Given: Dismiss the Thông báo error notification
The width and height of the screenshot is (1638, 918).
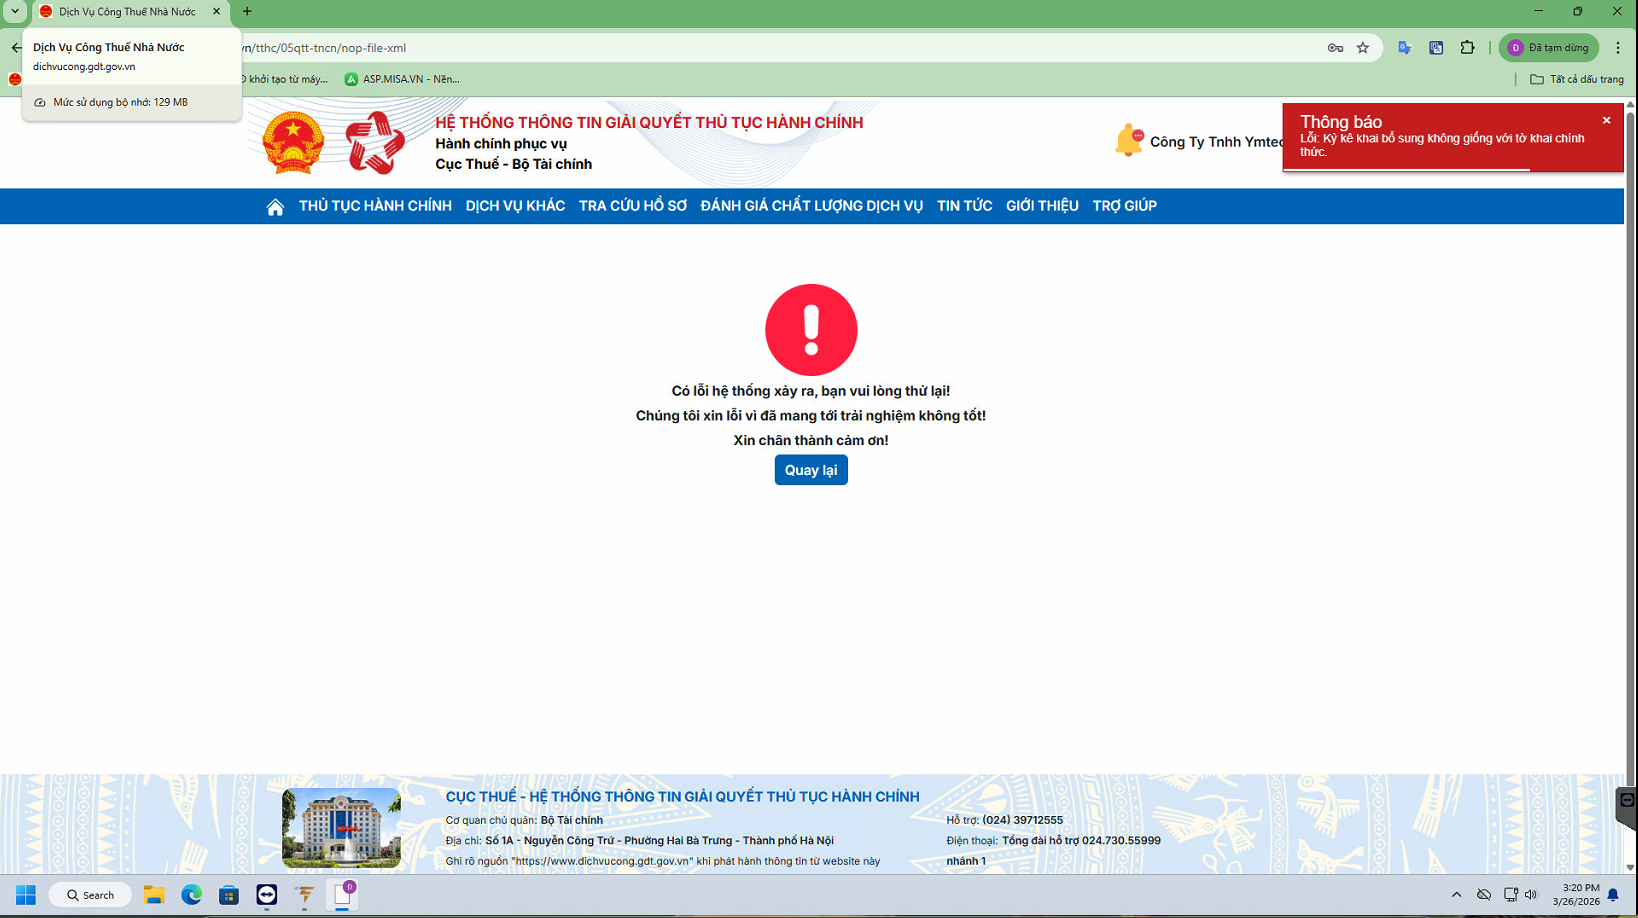Looking at the screenshot, I should (1606, 120).
